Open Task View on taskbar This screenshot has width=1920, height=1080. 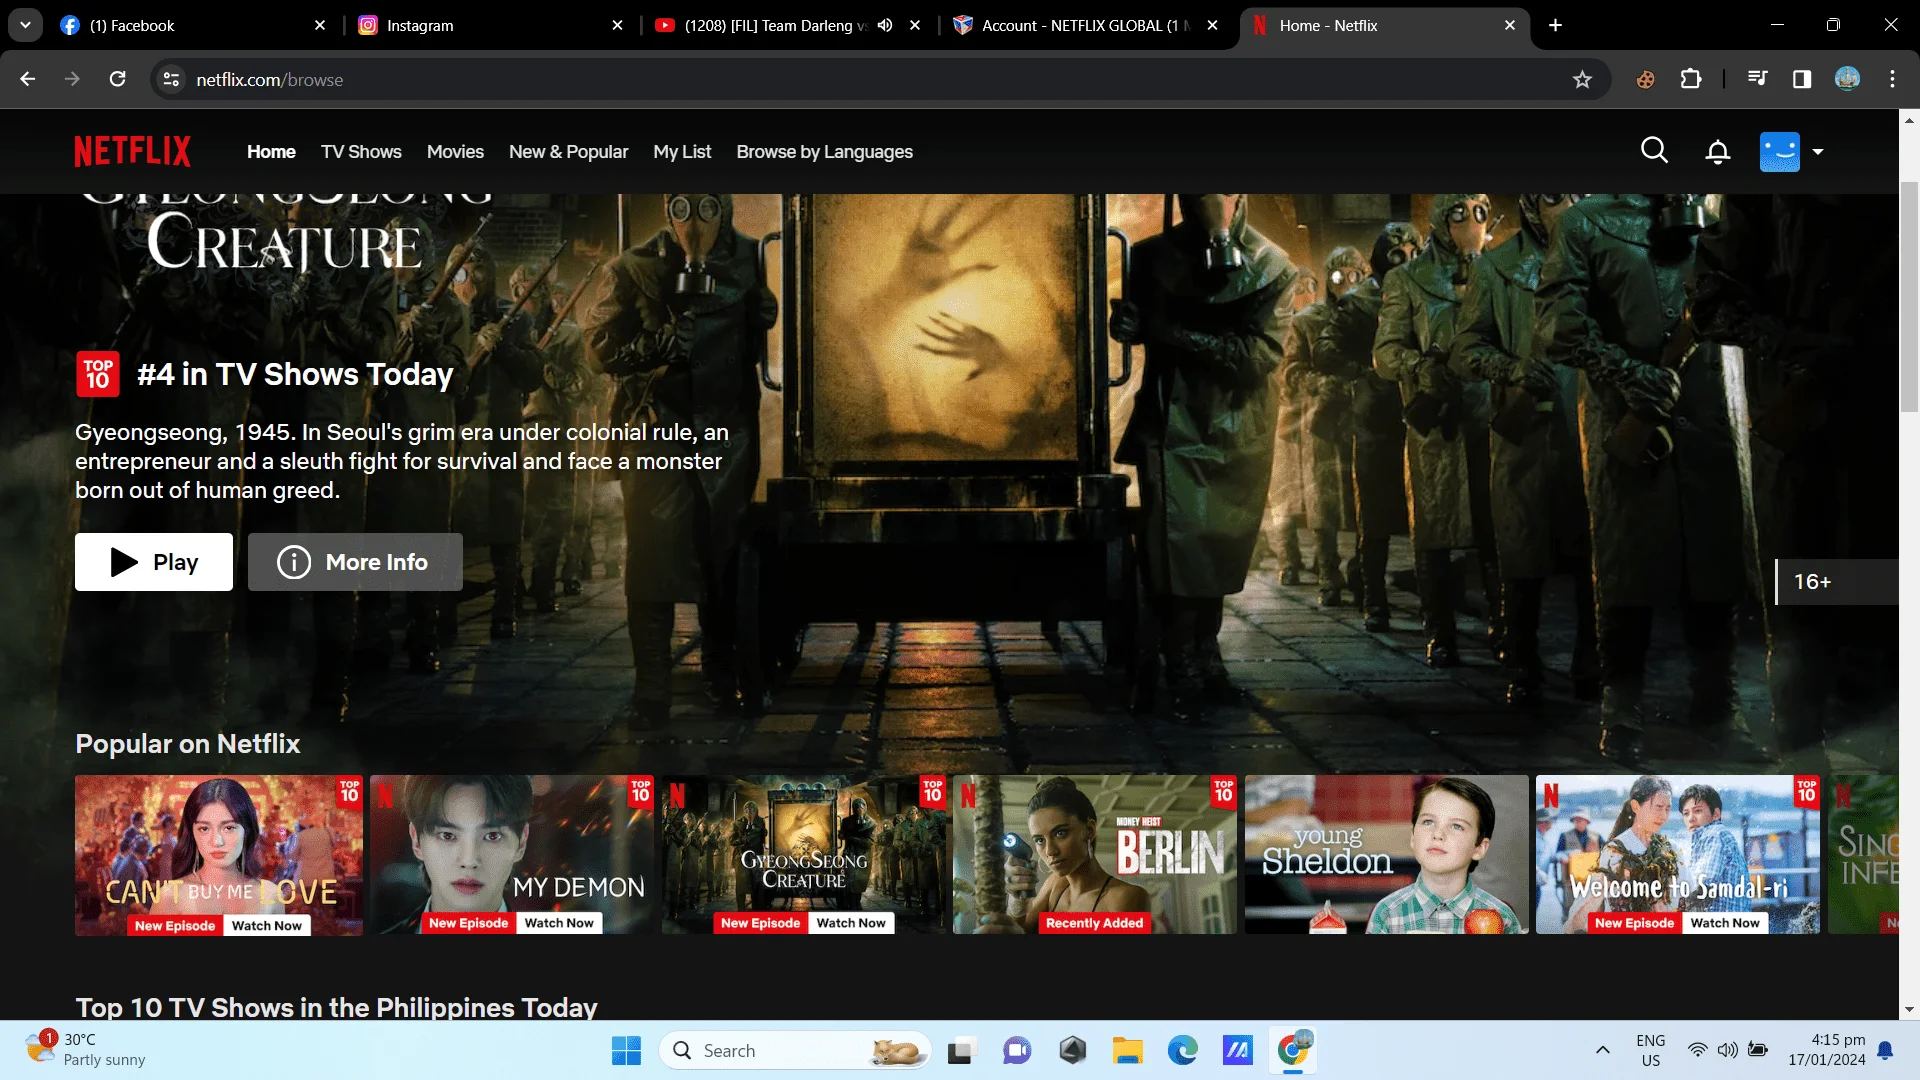[961, 1051]
